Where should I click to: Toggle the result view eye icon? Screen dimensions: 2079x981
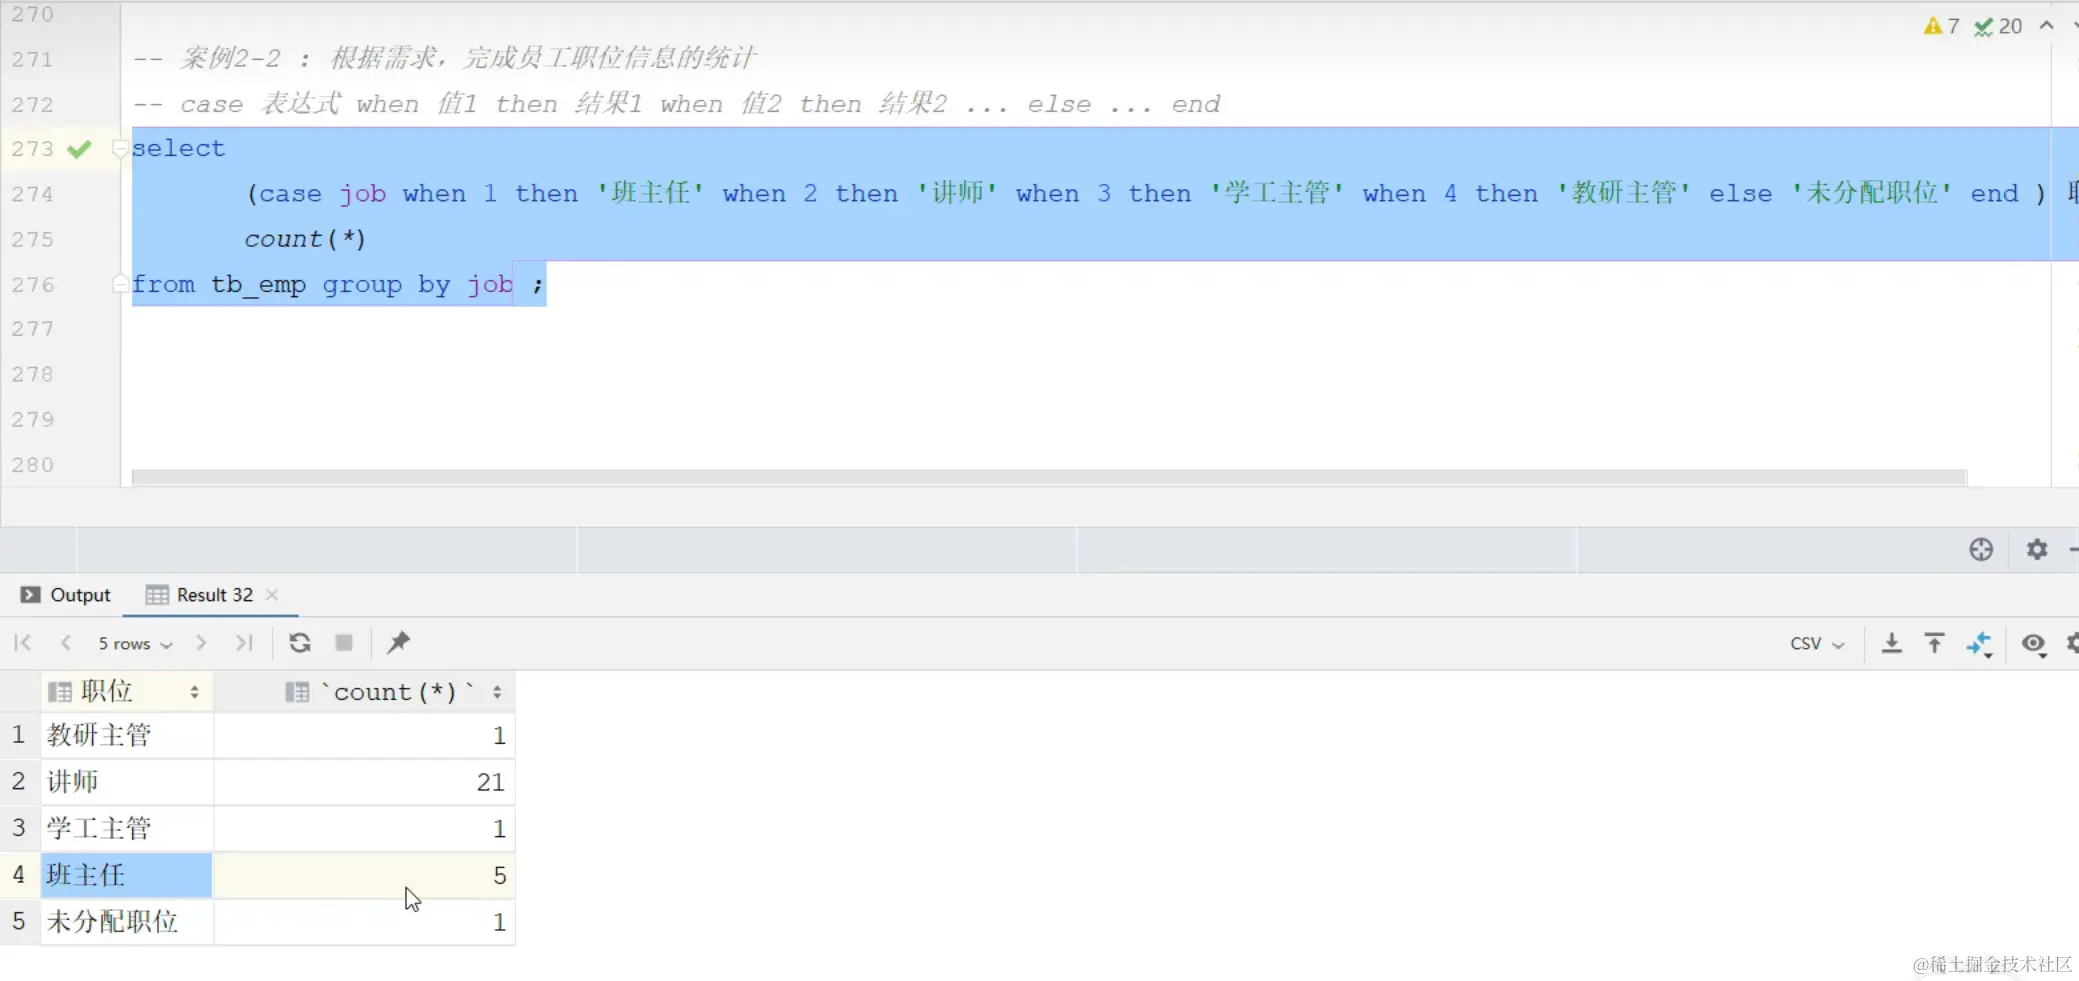[x=2033, y=643]
